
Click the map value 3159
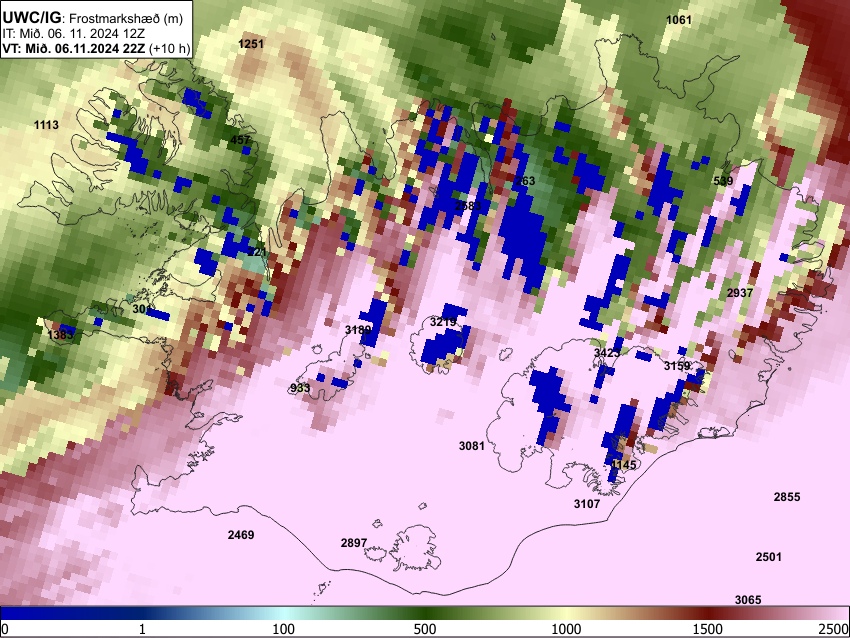point(677,366)
